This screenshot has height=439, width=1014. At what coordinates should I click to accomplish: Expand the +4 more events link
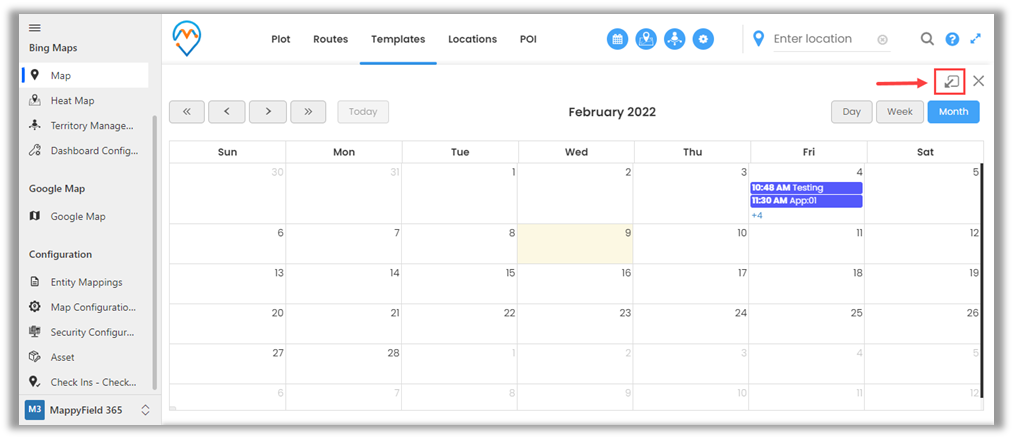coord(757,215)
